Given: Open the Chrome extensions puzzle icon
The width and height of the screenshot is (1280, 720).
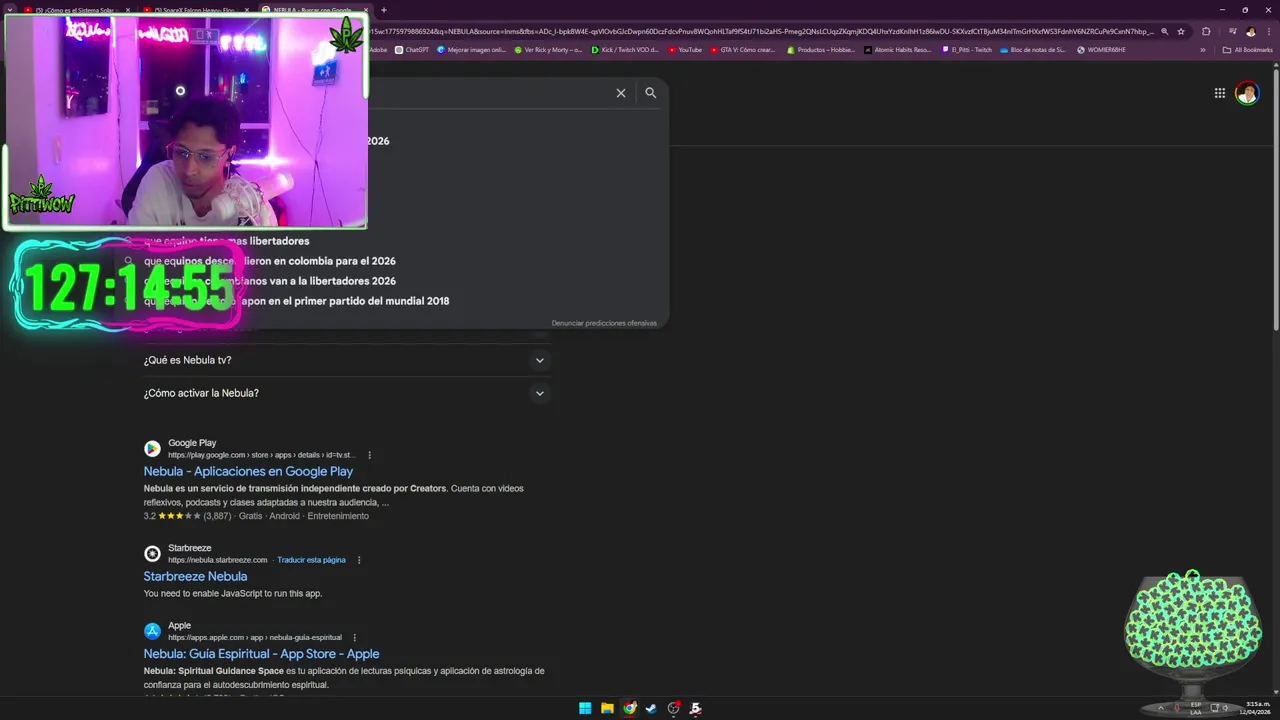Looking at the screenshot, I should (x=1206, y=31).
